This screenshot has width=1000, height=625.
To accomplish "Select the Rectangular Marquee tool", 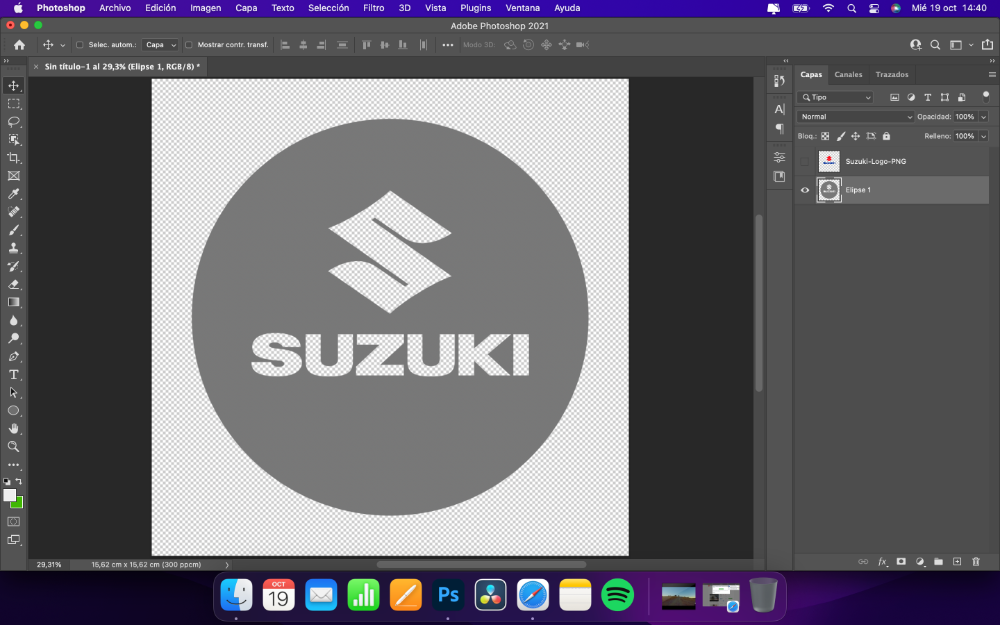I will (13, 103).
